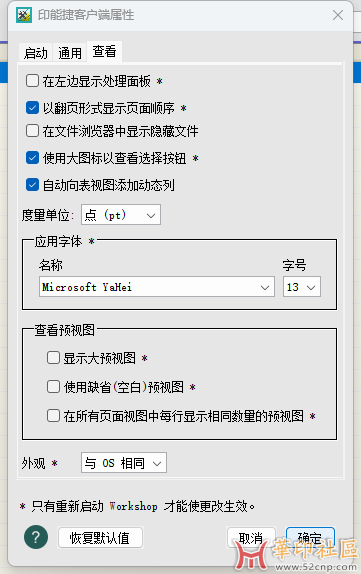Click the green help question mark icon
Screen dimensions: 361x574
coord(36,537)
